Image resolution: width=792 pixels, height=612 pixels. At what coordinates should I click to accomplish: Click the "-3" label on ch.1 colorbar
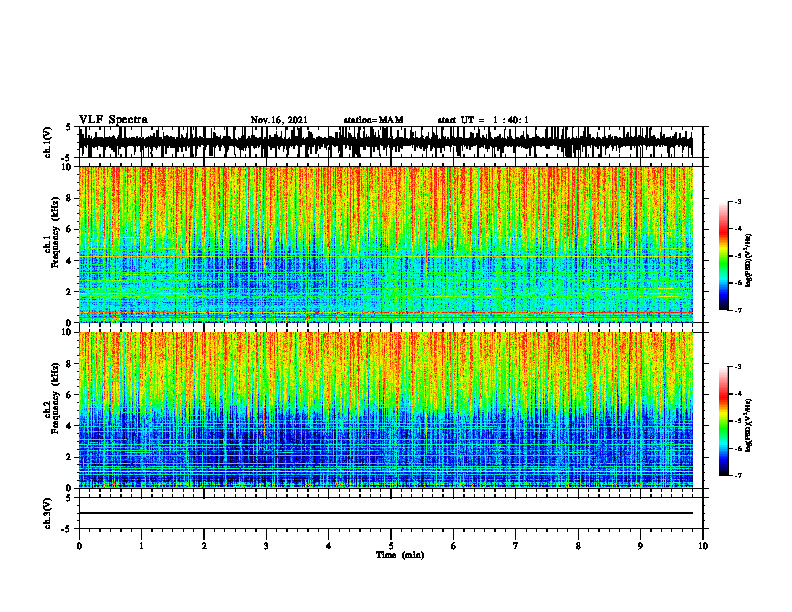click(738, 201)
